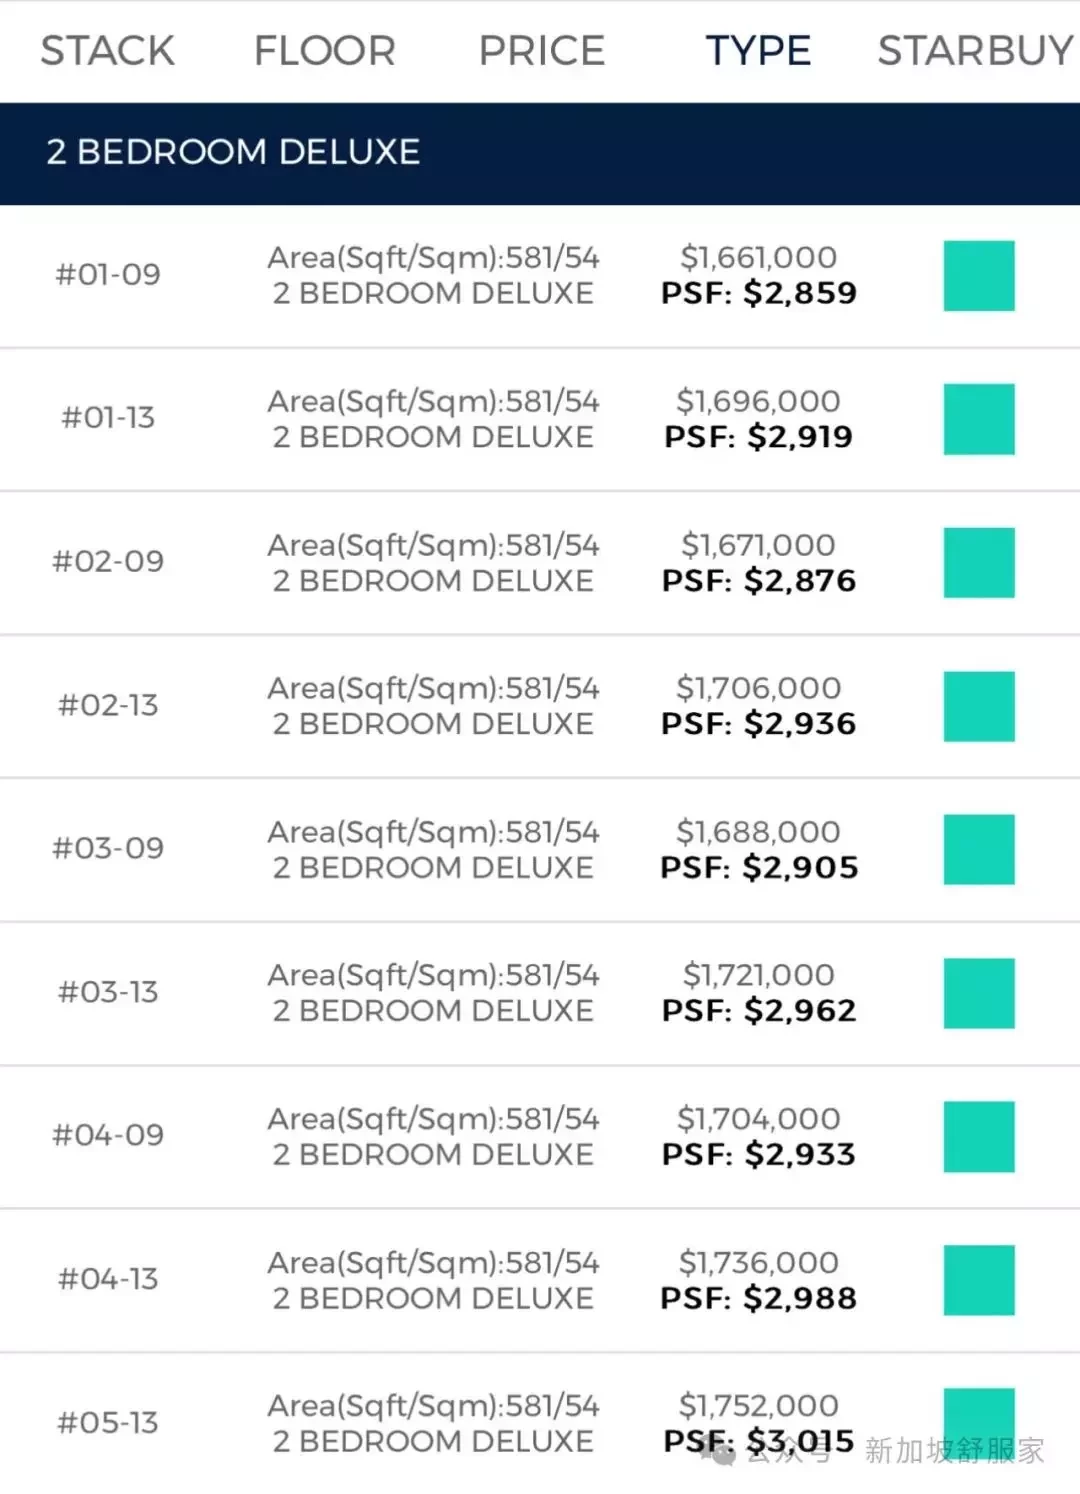Select the PRICE tab

541,51
